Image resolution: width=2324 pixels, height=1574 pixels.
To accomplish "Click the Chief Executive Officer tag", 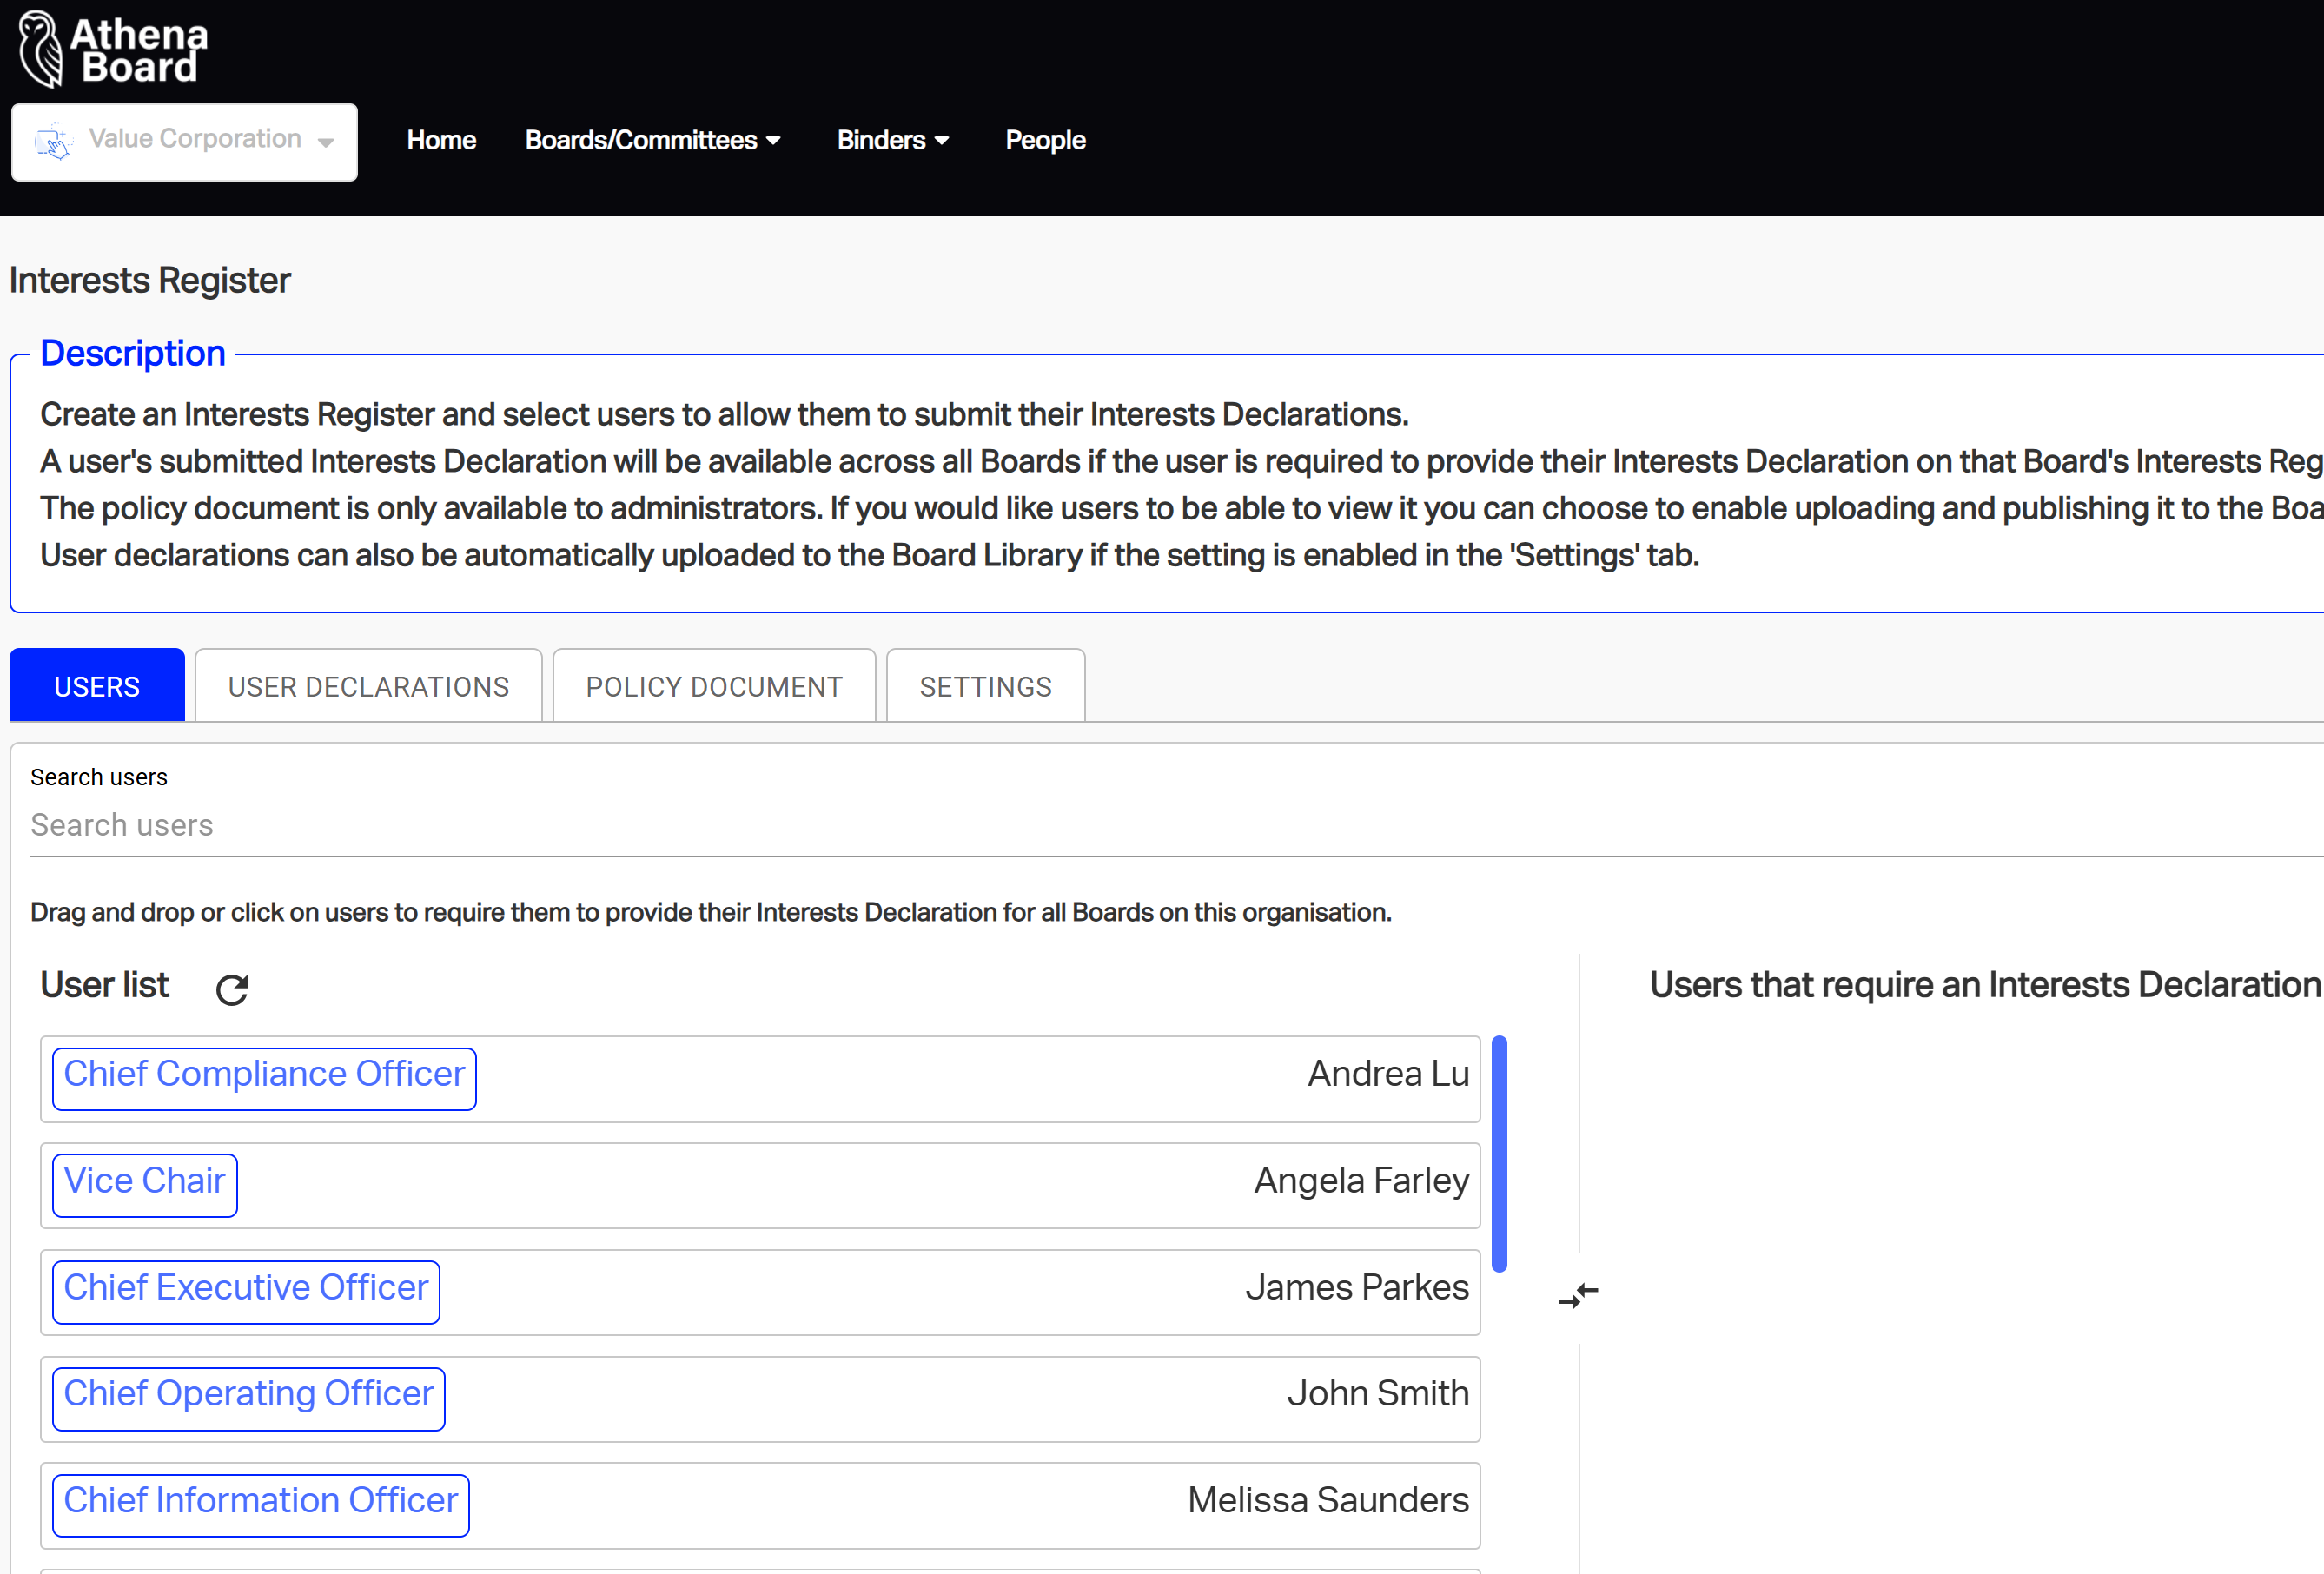I will pyautogui.click(x=246, y=1292).
